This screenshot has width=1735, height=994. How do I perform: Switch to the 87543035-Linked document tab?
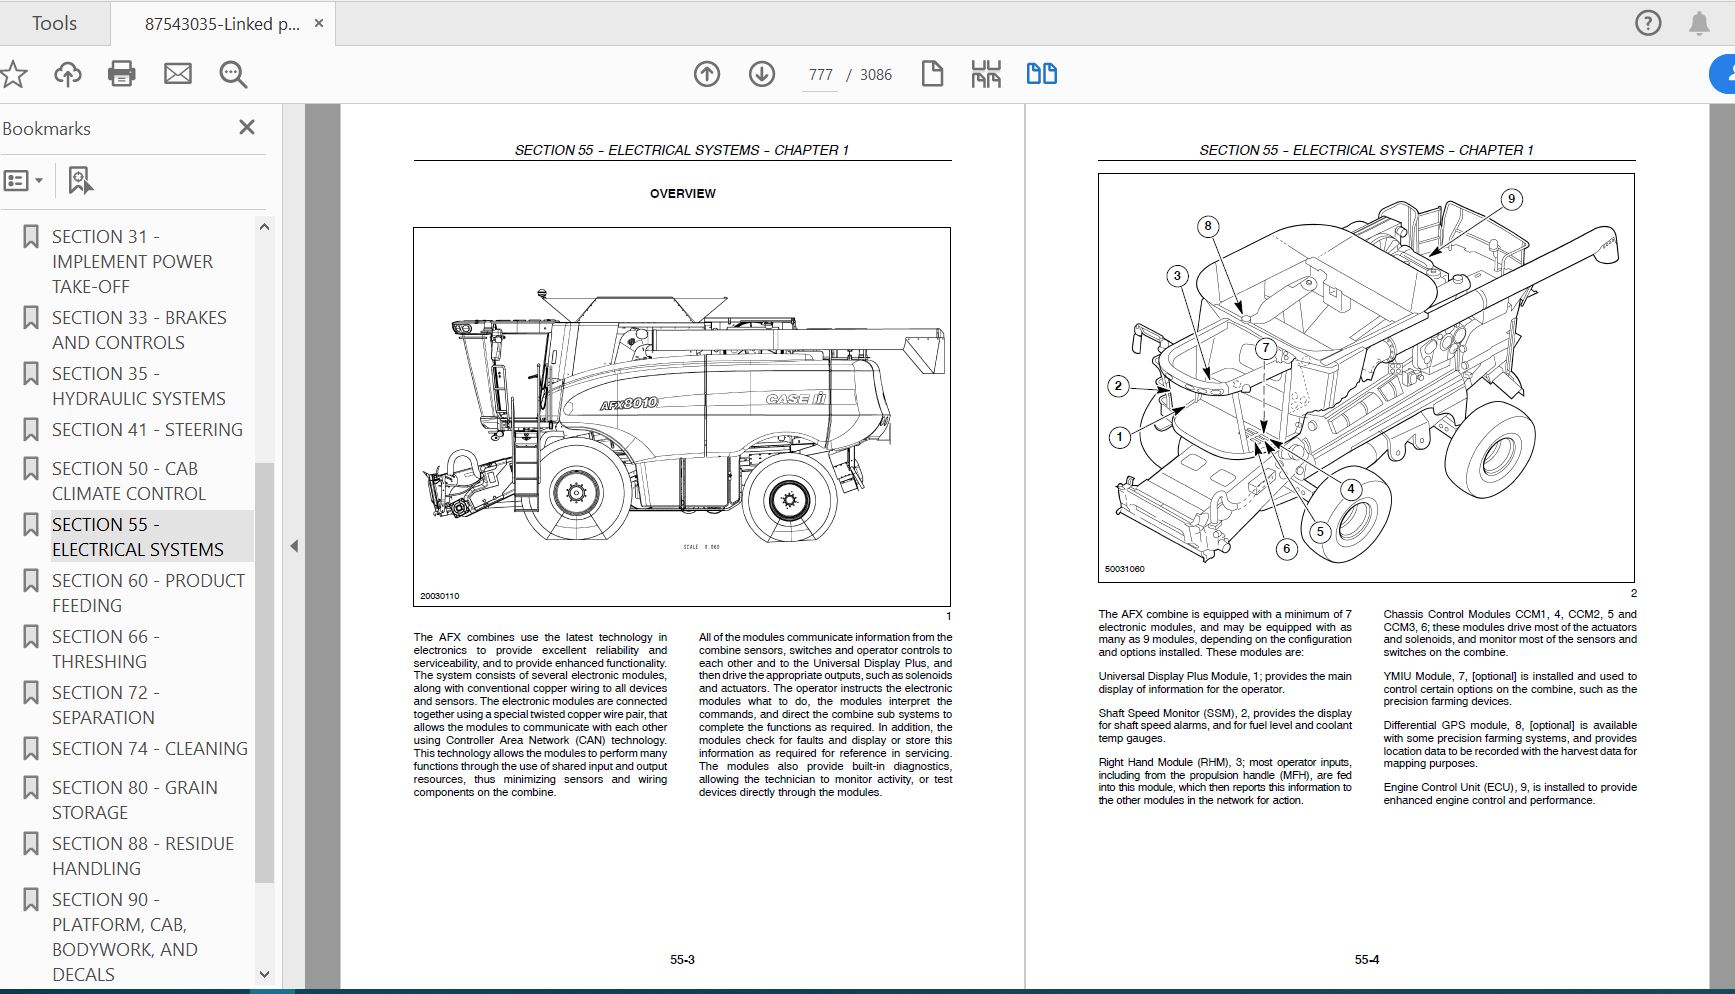tap(221, 24)
